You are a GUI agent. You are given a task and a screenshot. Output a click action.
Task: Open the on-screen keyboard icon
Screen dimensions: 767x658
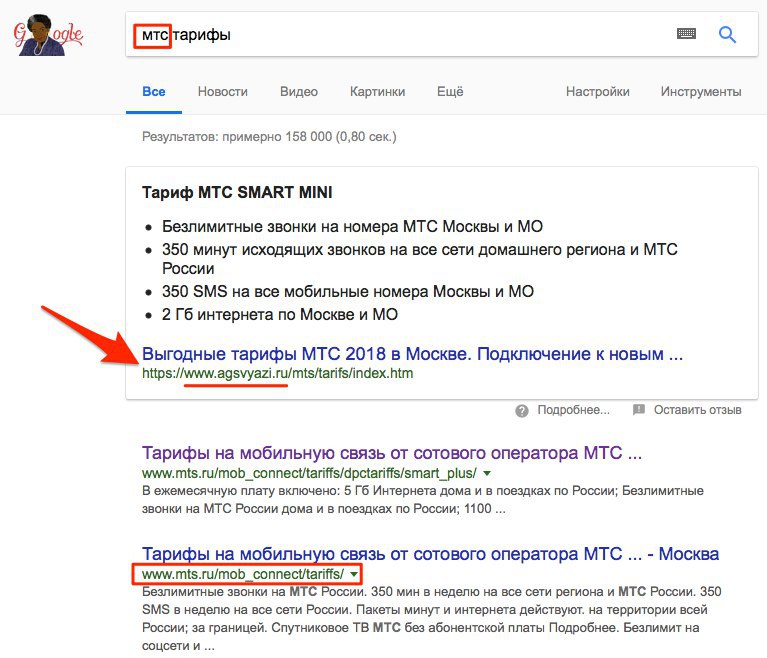[686, 34]
